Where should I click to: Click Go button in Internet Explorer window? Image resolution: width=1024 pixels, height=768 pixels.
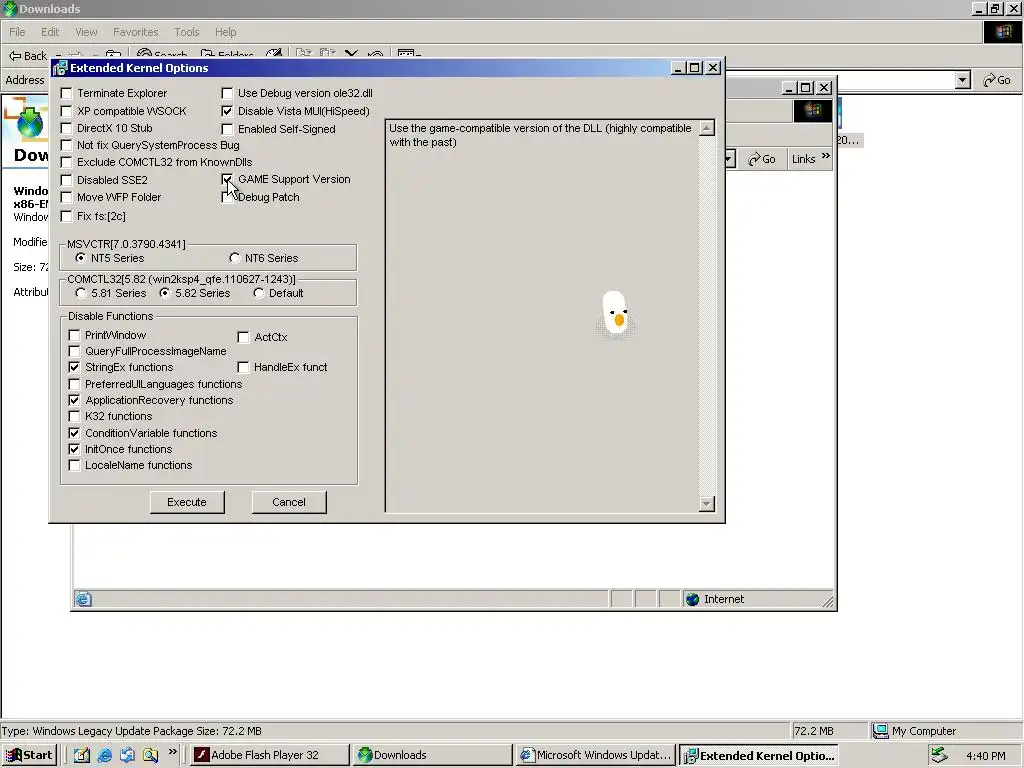click(x=761, y=159)
